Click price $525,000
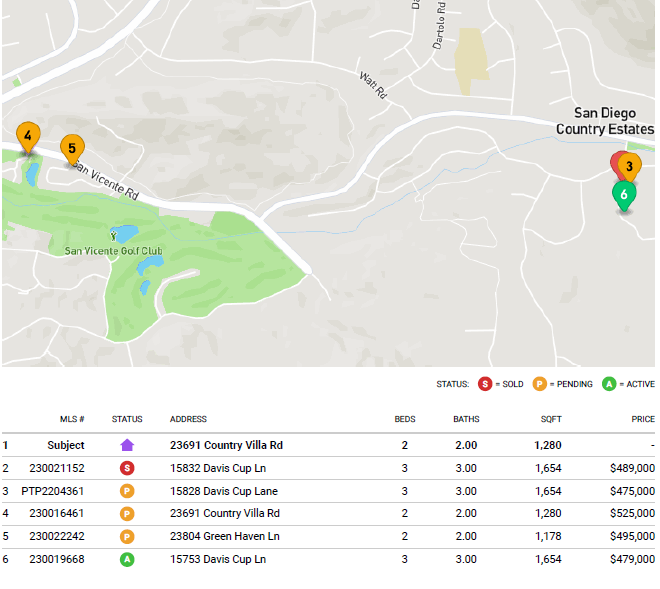 pyautogui.click(x=633, y=514)
